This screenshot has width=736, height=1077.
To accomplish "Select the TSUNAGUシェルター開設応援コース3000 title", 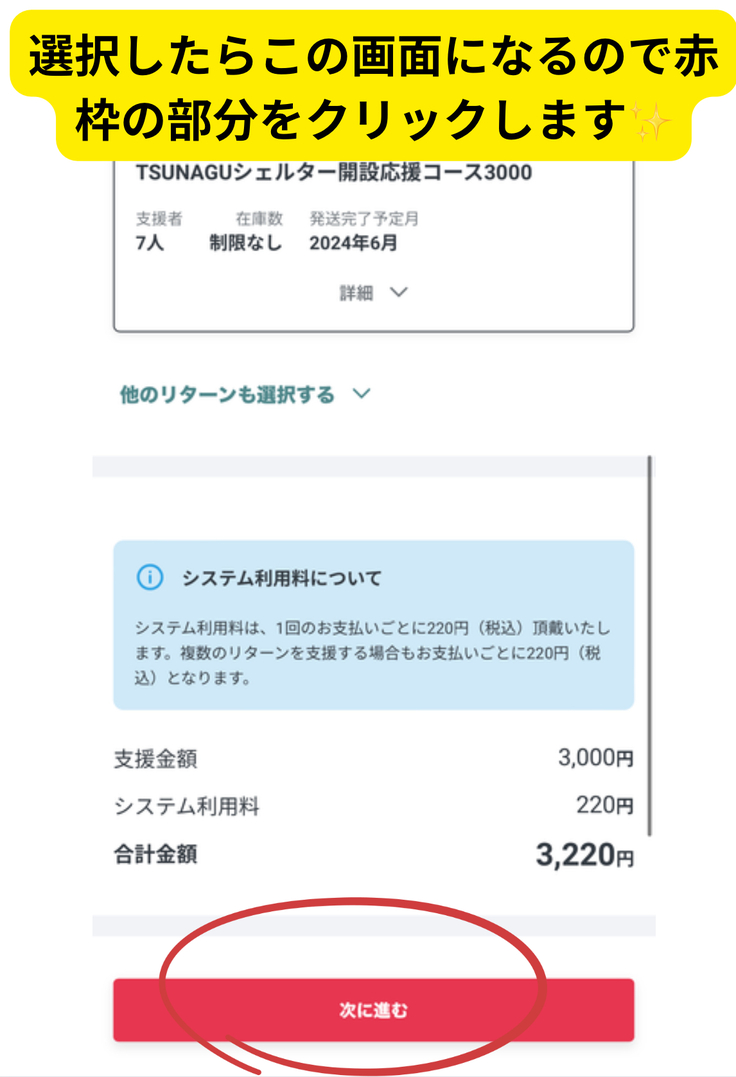I will coord(333,173).
